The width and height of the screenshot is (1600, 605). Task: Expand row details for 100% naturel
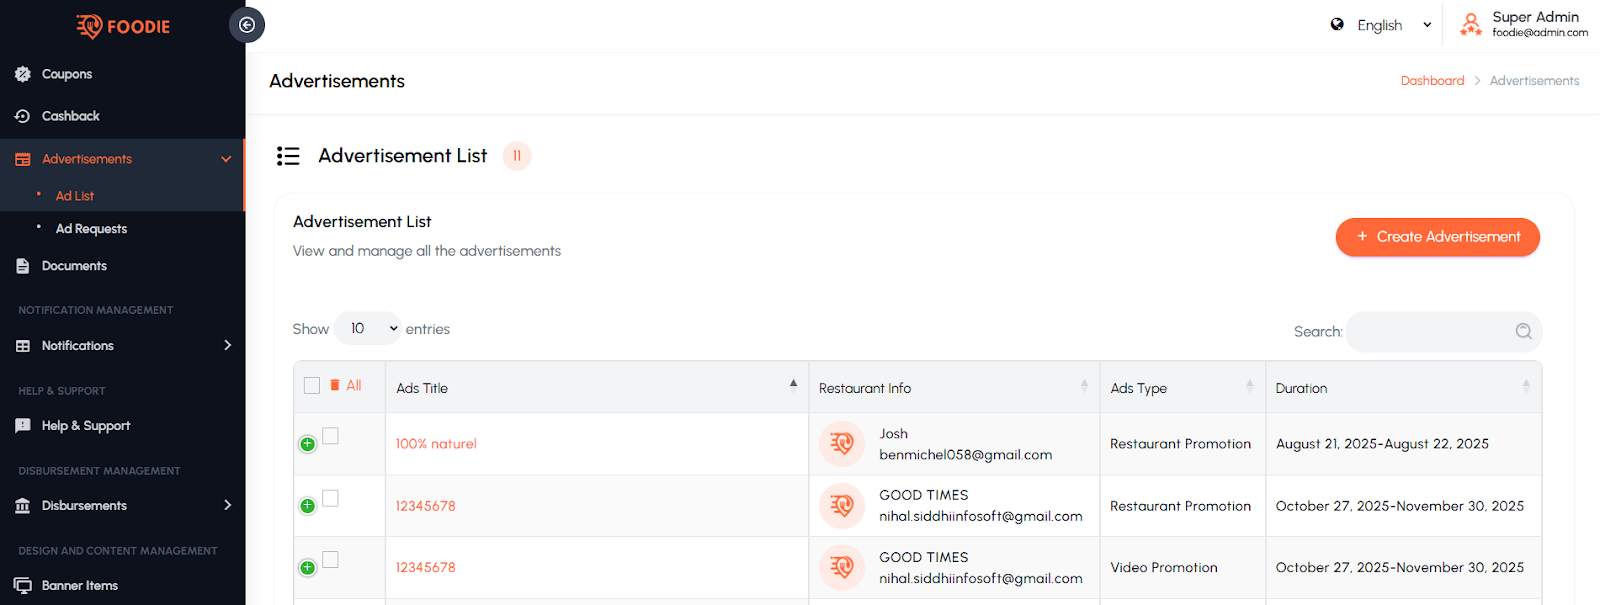[x=308, y=444]
